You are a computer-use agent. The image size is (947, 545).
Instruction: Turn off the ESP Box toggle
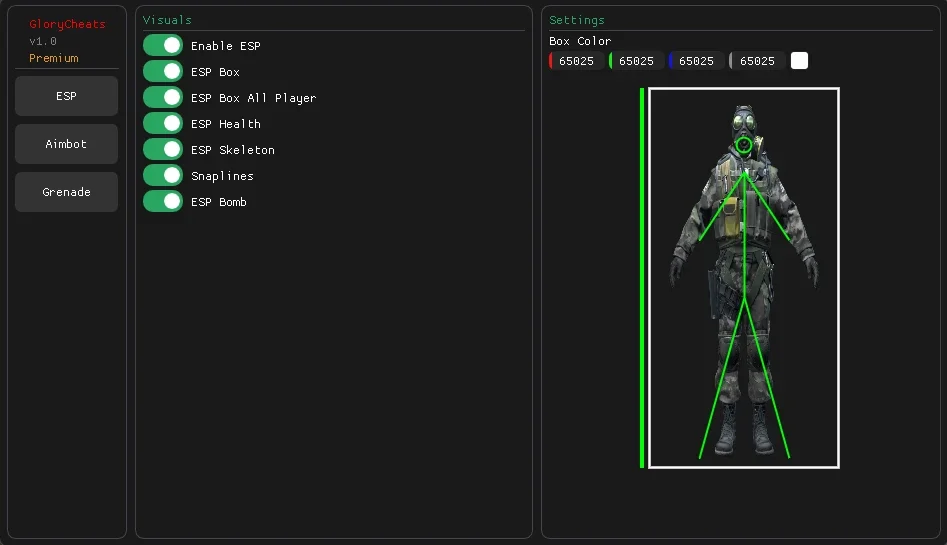(x=163, y=71)
